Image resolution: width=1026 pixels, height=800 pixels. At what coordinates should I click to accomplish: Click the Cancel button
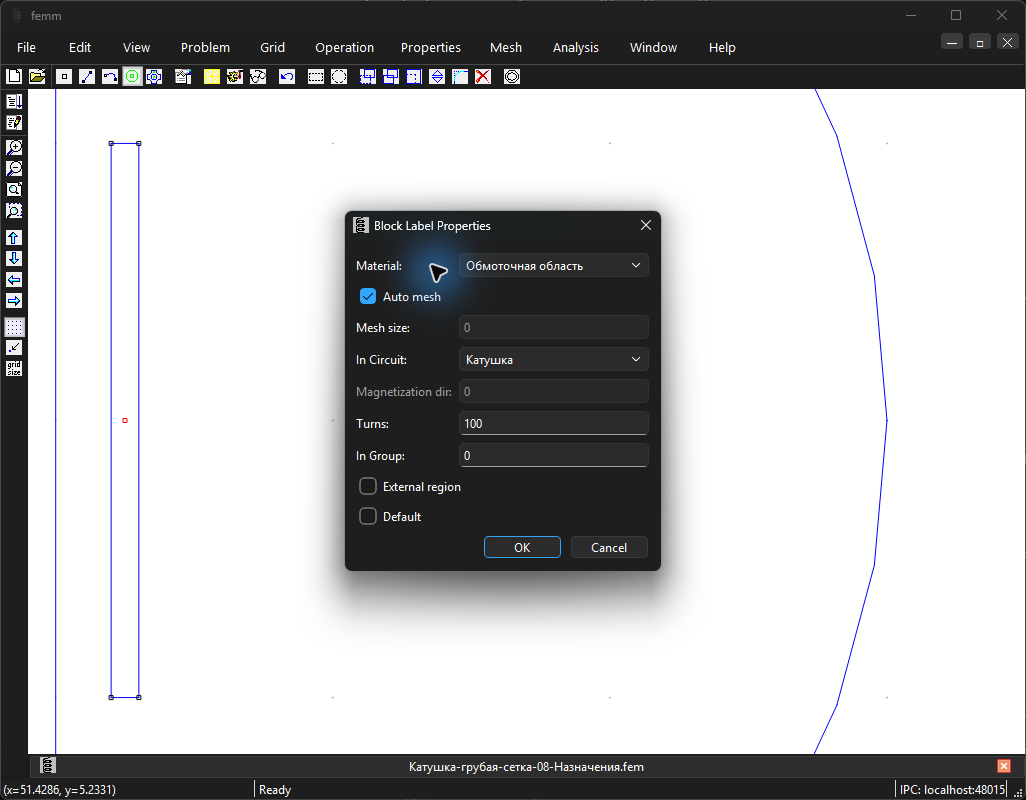[x=609, y=548]
